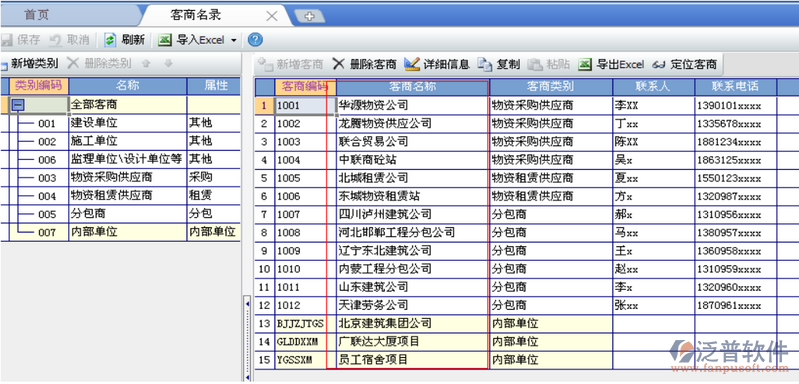Select 内部单位 category row 007

click(120, 232)
